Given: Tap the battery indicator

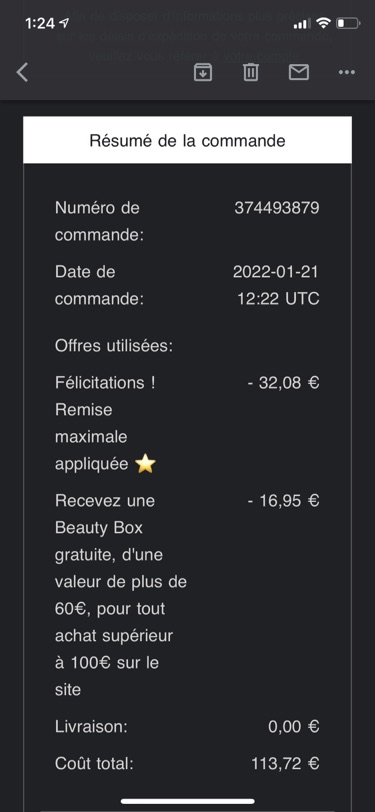Looking at the screenshot, I should (348, 23).
